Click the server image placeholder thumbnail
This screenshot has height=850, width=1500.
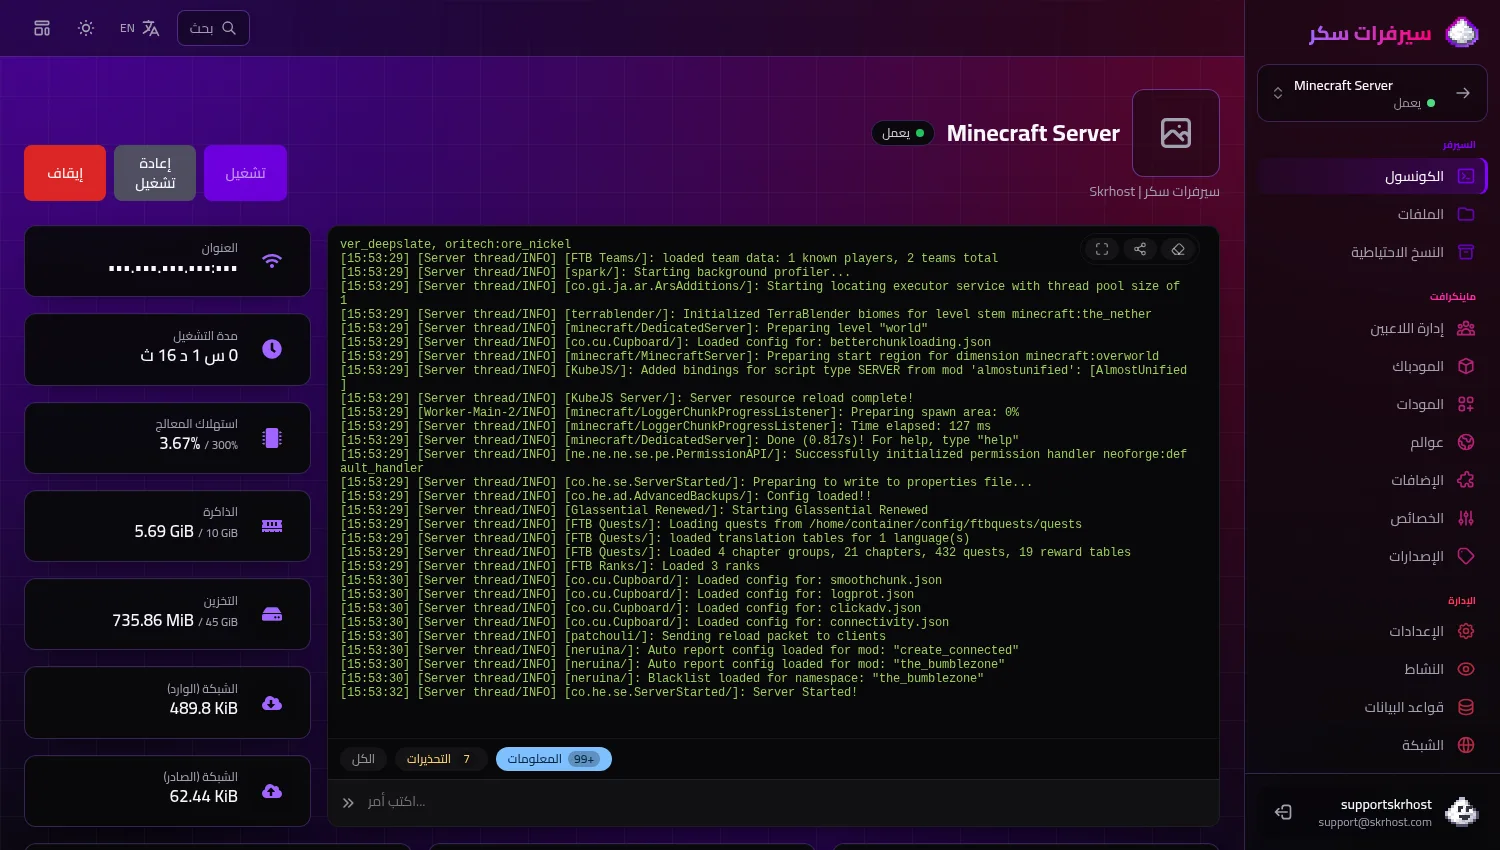coord(1176,133)
